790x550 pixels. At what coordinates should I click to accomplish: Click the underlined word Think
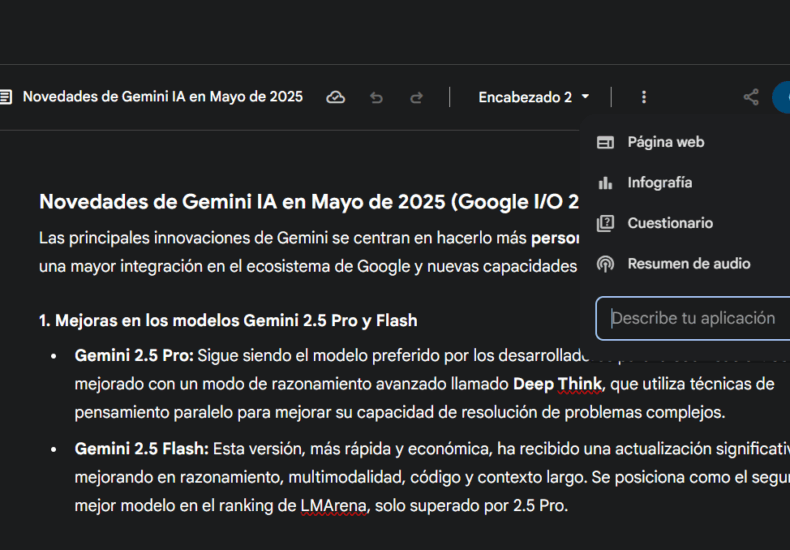(580, 384)
